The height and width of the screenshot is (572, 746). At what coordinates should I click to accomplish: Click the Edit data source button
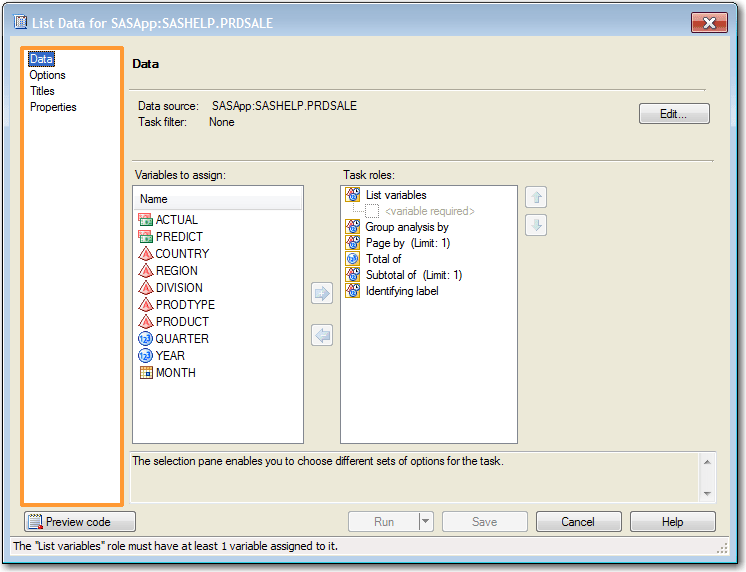(x=674, y=114)
